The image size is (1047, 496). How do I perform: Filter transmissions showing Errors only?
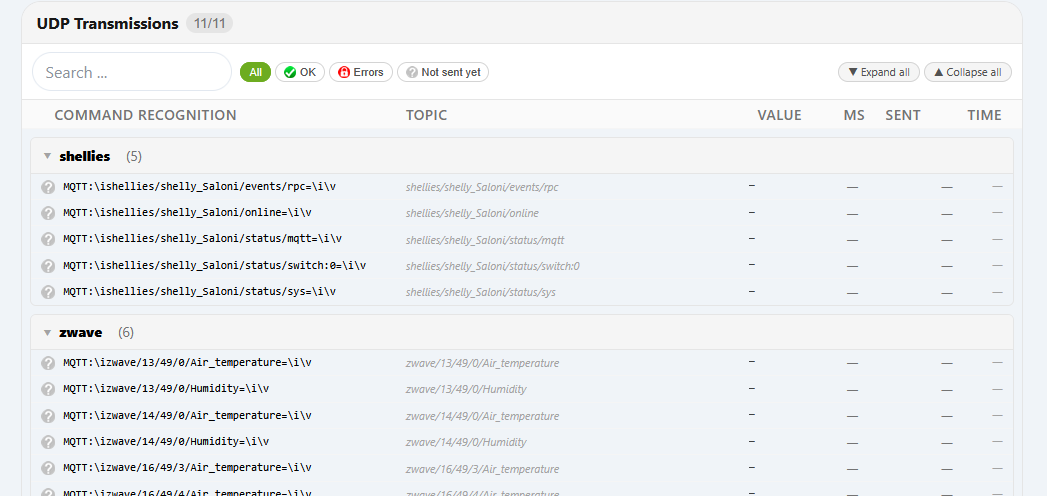pos(361,72)
